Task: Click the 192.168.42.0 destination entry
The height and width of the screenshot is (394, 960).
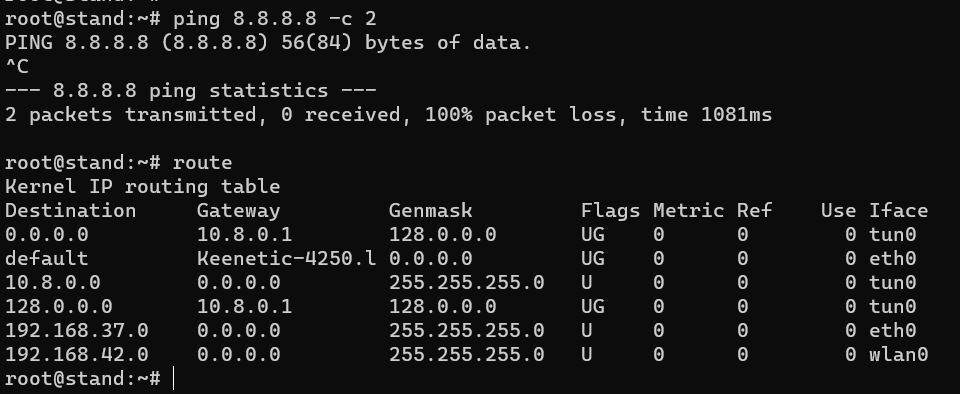Action: tap(77, 354)
